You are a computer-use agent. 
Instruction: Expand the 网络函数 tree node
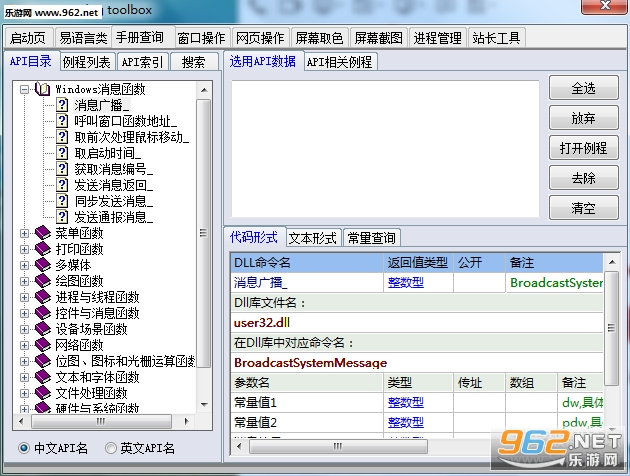point(25,345)
